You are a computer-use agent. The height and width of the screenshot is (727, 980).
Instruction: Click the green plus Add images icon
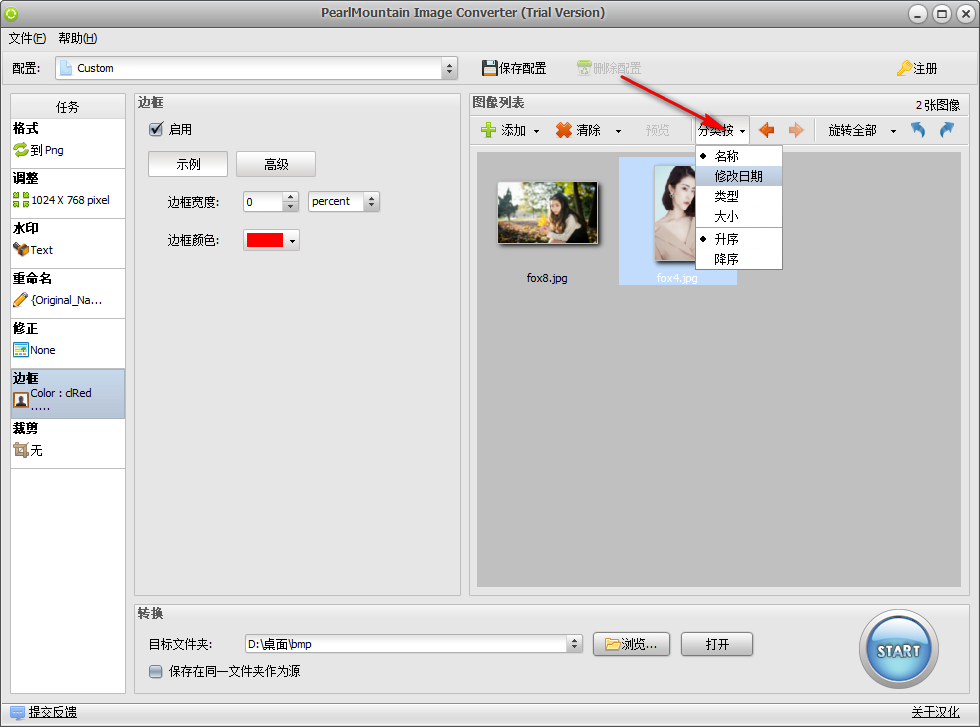click(488, 130)
